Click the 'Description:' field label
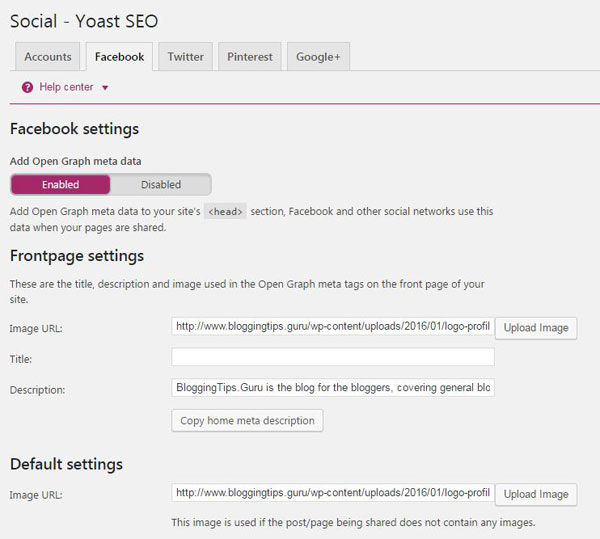Screen dimensions: 600x539 tap(37, 390)
